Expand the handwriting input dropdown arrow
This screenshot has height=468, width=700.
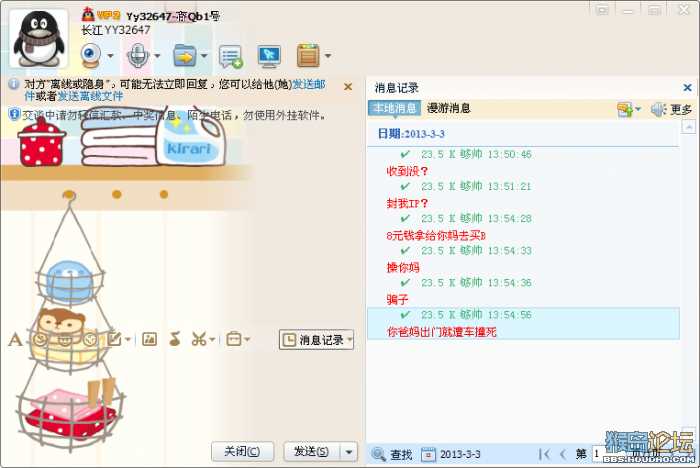(128, 340)
